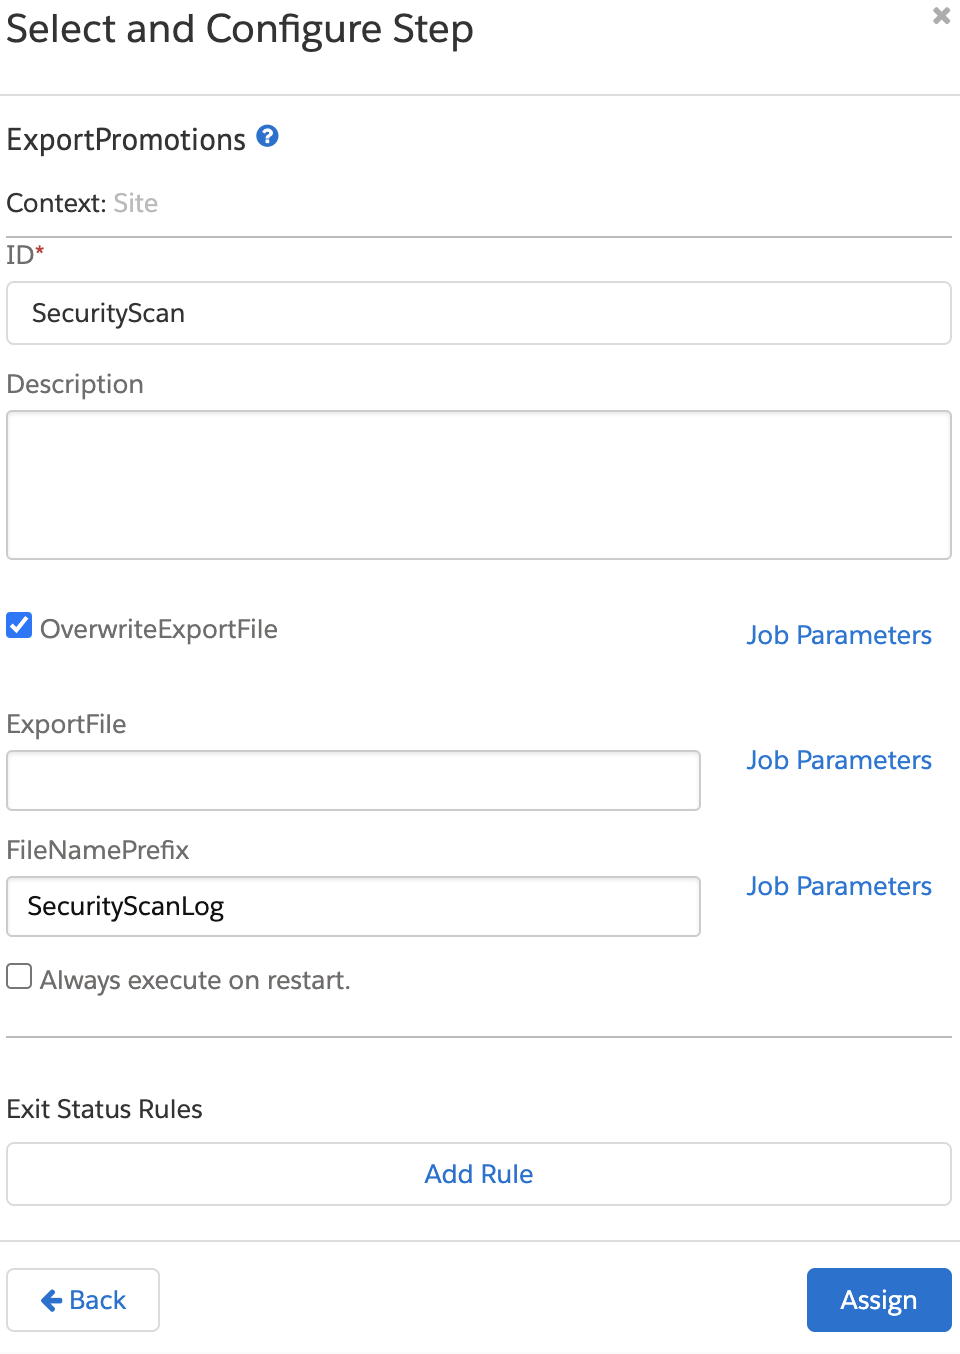Go Back to the previous step
Screen dimensions: 960x1354
(83, 1300)
